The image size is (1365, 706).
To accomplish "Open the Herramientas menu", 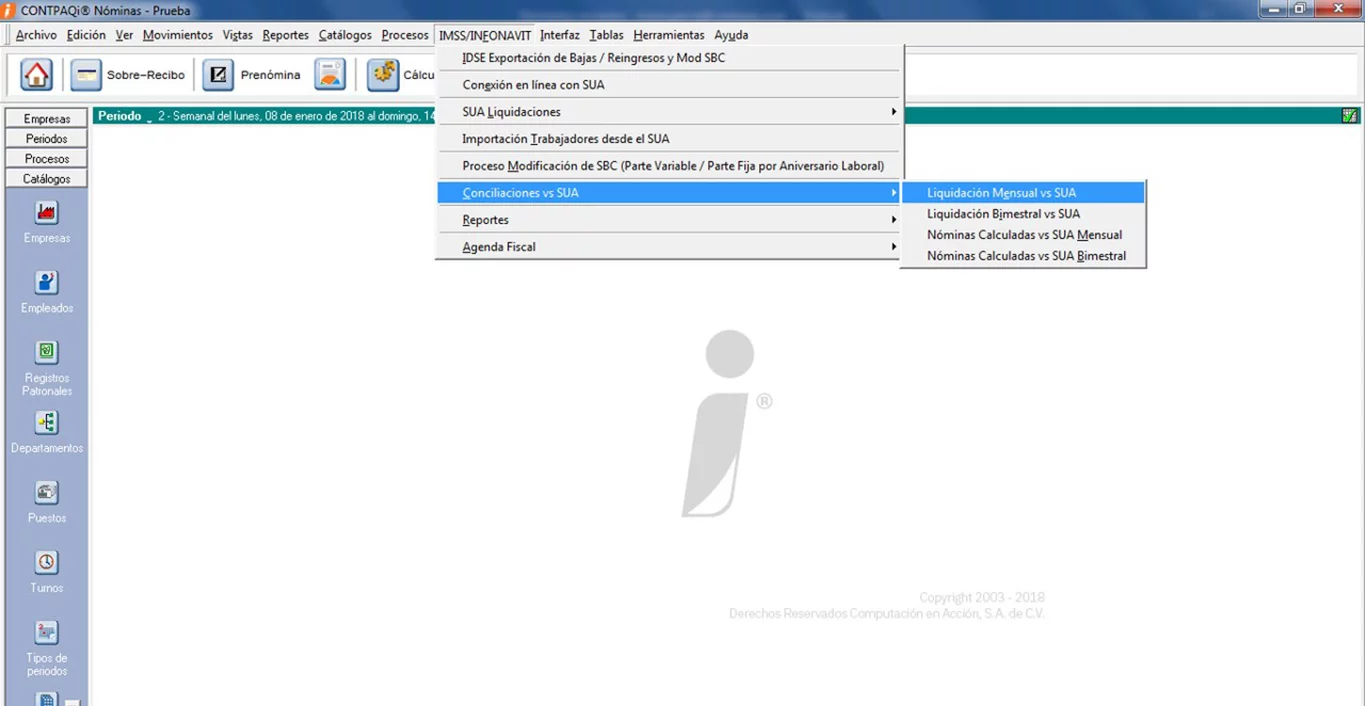I will click(668, 35).
